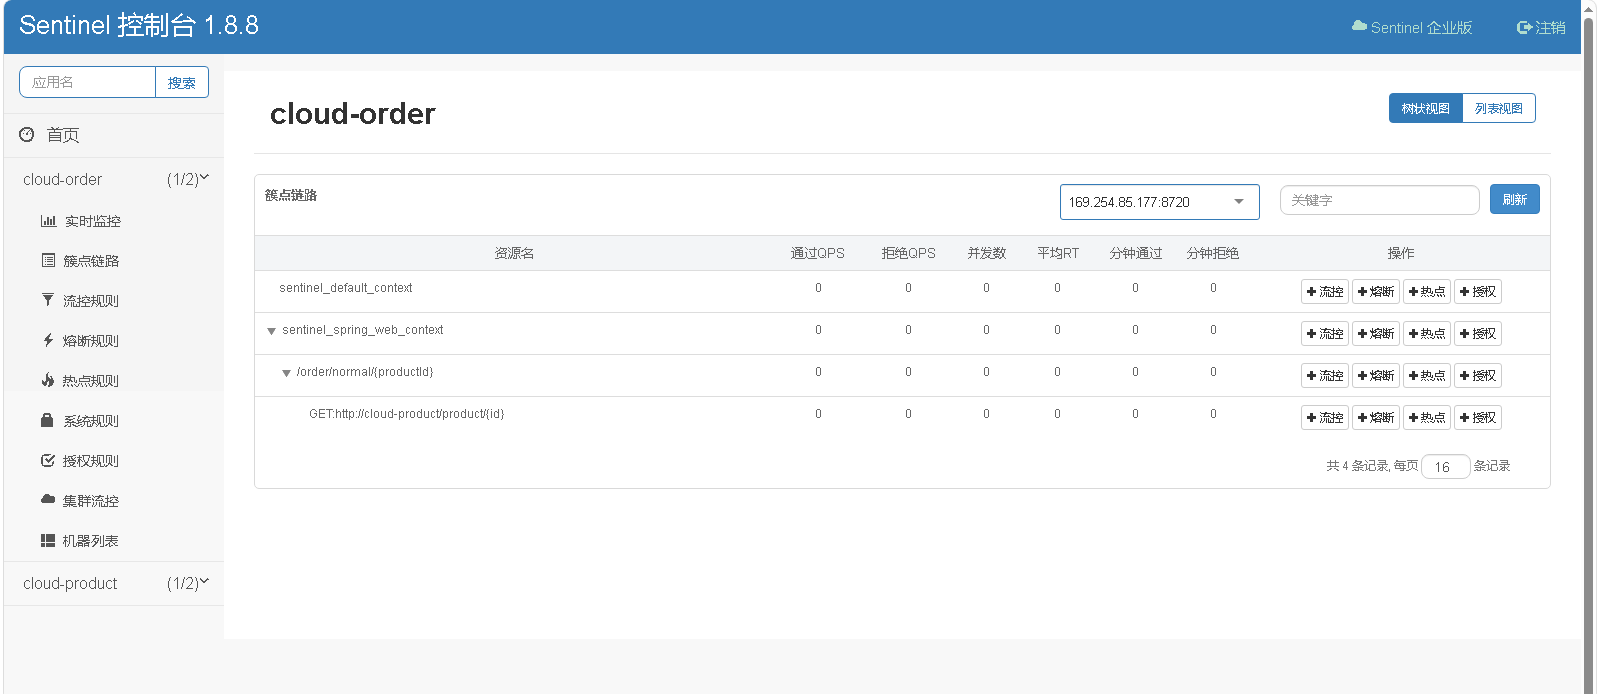Go to 熔断规则 page
The image size is (1600, 694).
click(91, 341)
